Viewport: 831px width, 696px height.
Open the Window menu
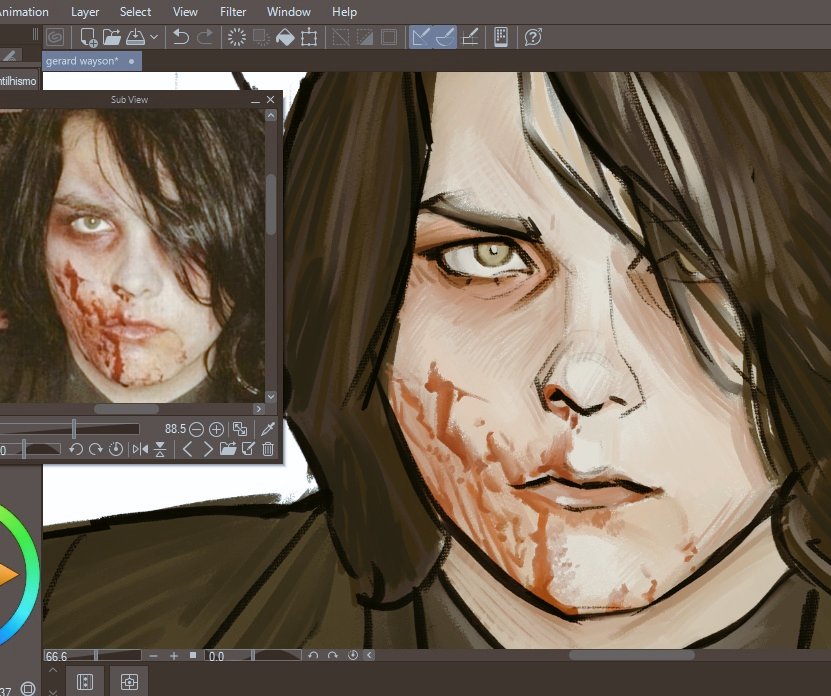tap(289, 12)
